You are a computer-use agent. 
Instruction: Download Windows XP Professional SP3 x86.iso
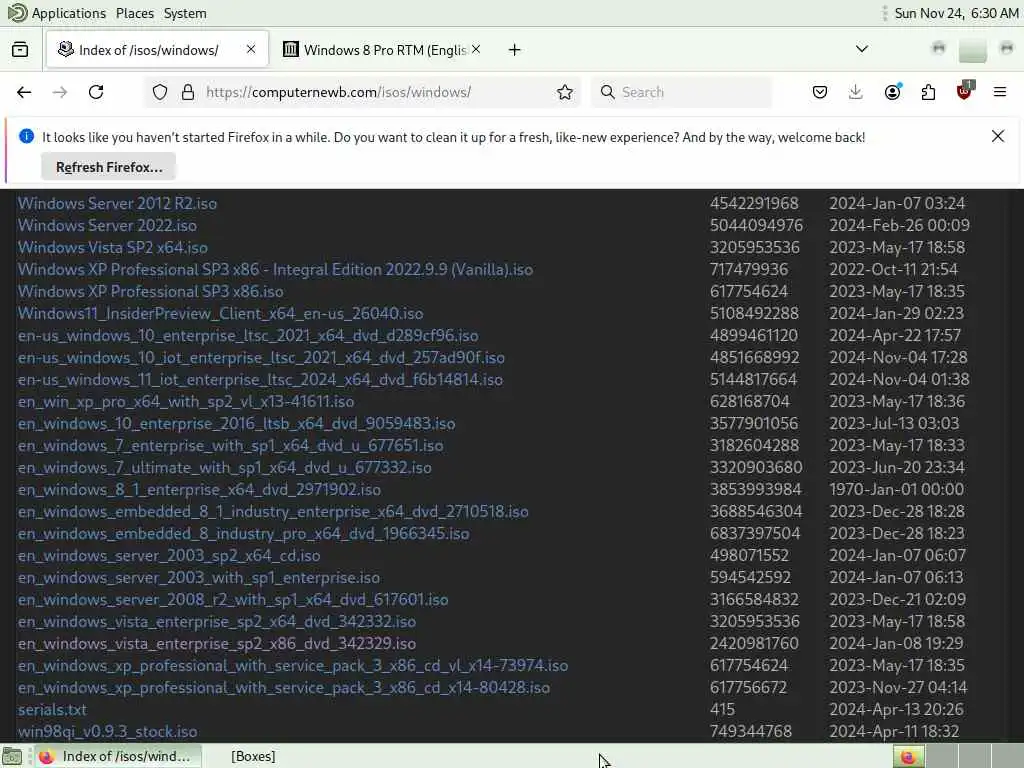(x=150, y=291)
